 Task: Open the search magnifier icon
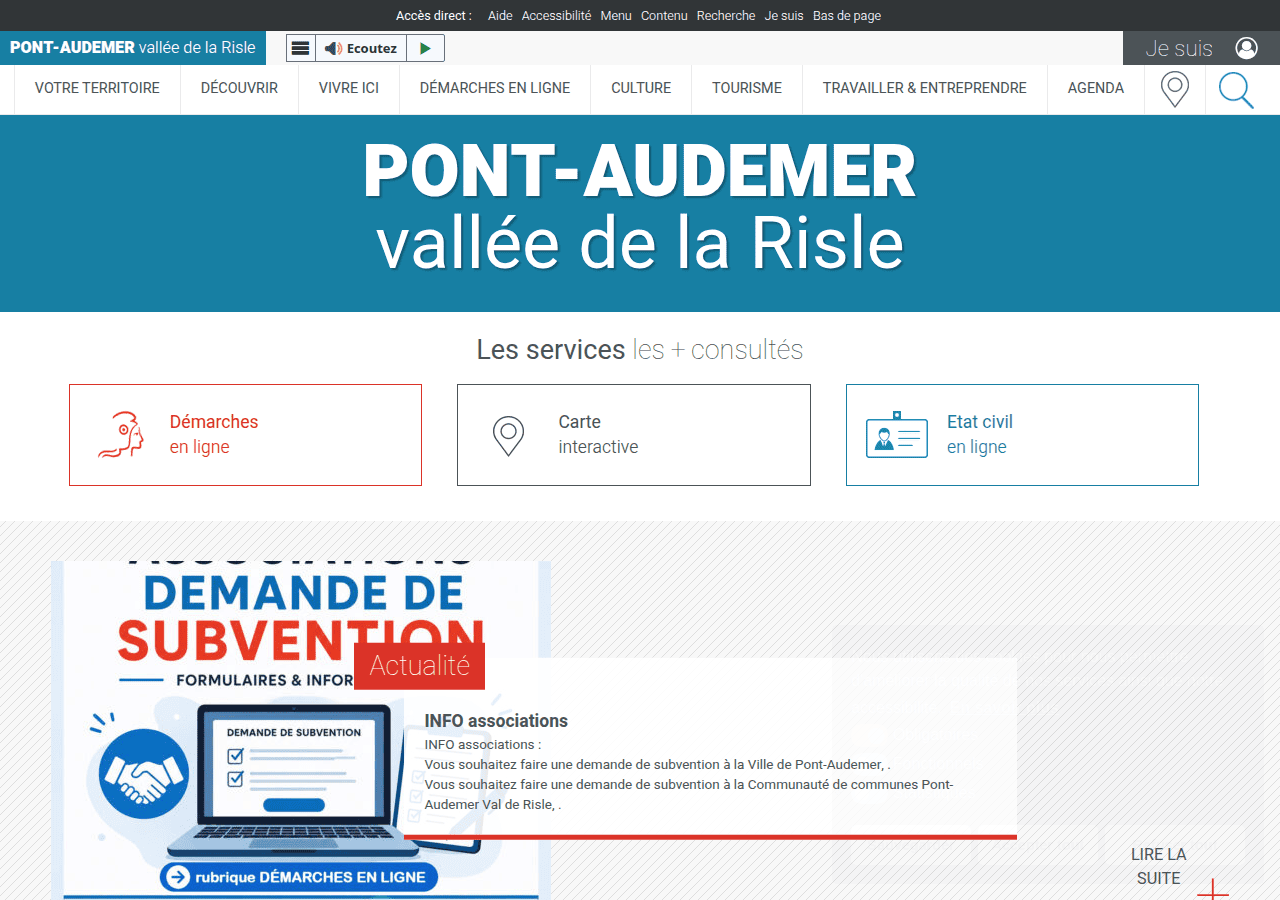click(x=1236, y=90)
